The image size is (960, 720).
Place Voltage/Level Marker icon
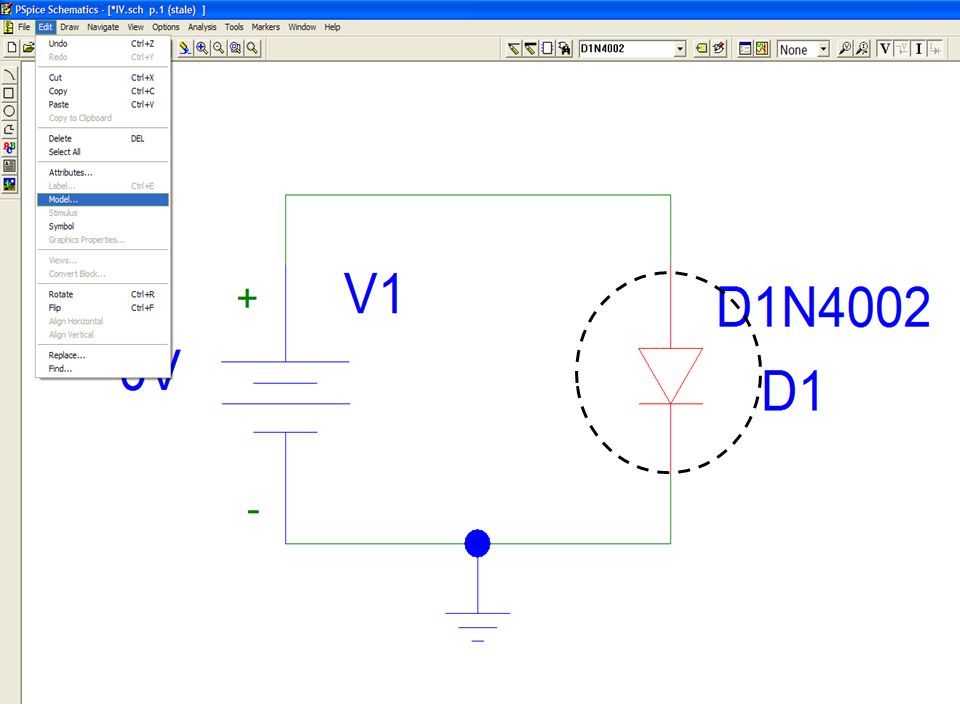pyautogui.click(x=845, y=49)
